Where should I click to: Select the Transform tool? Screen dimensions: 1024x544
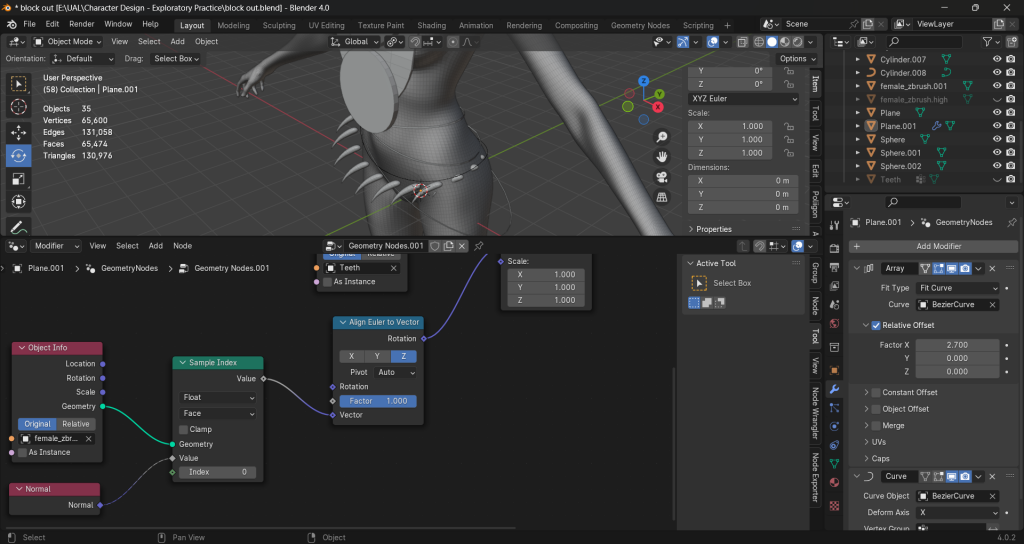point(18,201)
